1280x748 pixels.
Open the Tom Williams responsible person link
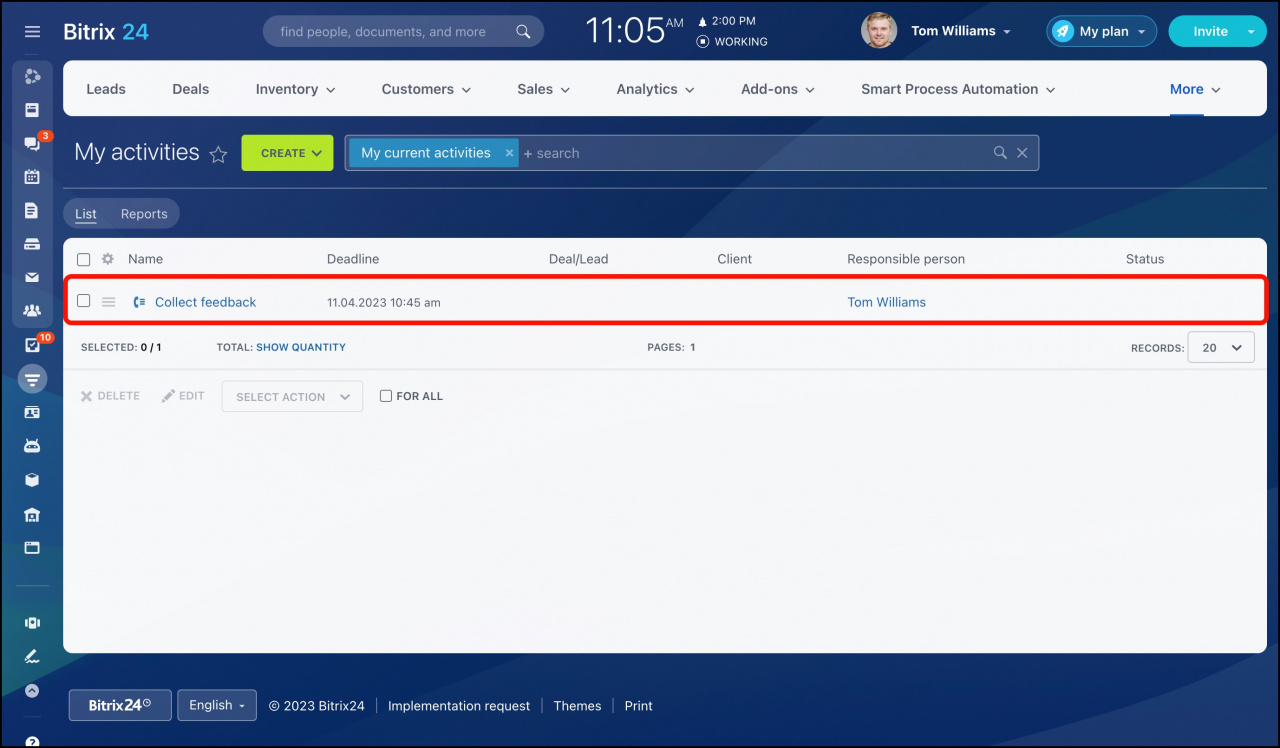tap(887, 302)
